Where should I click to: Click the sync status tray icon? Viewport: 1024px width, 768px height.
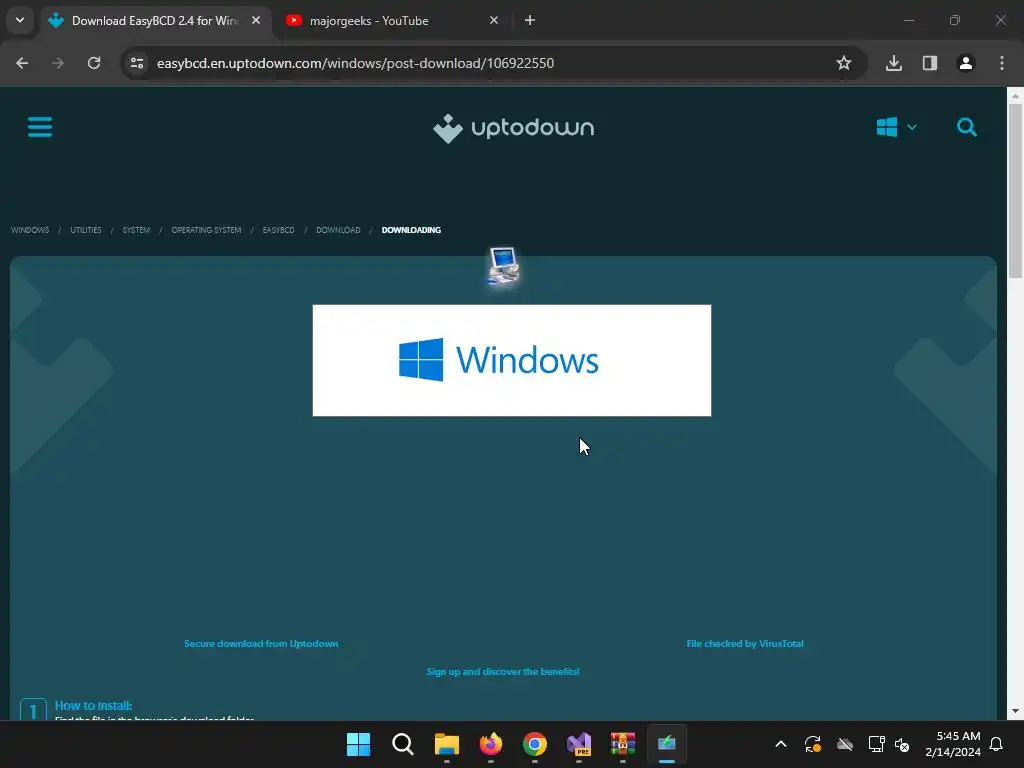pos(812,744)
